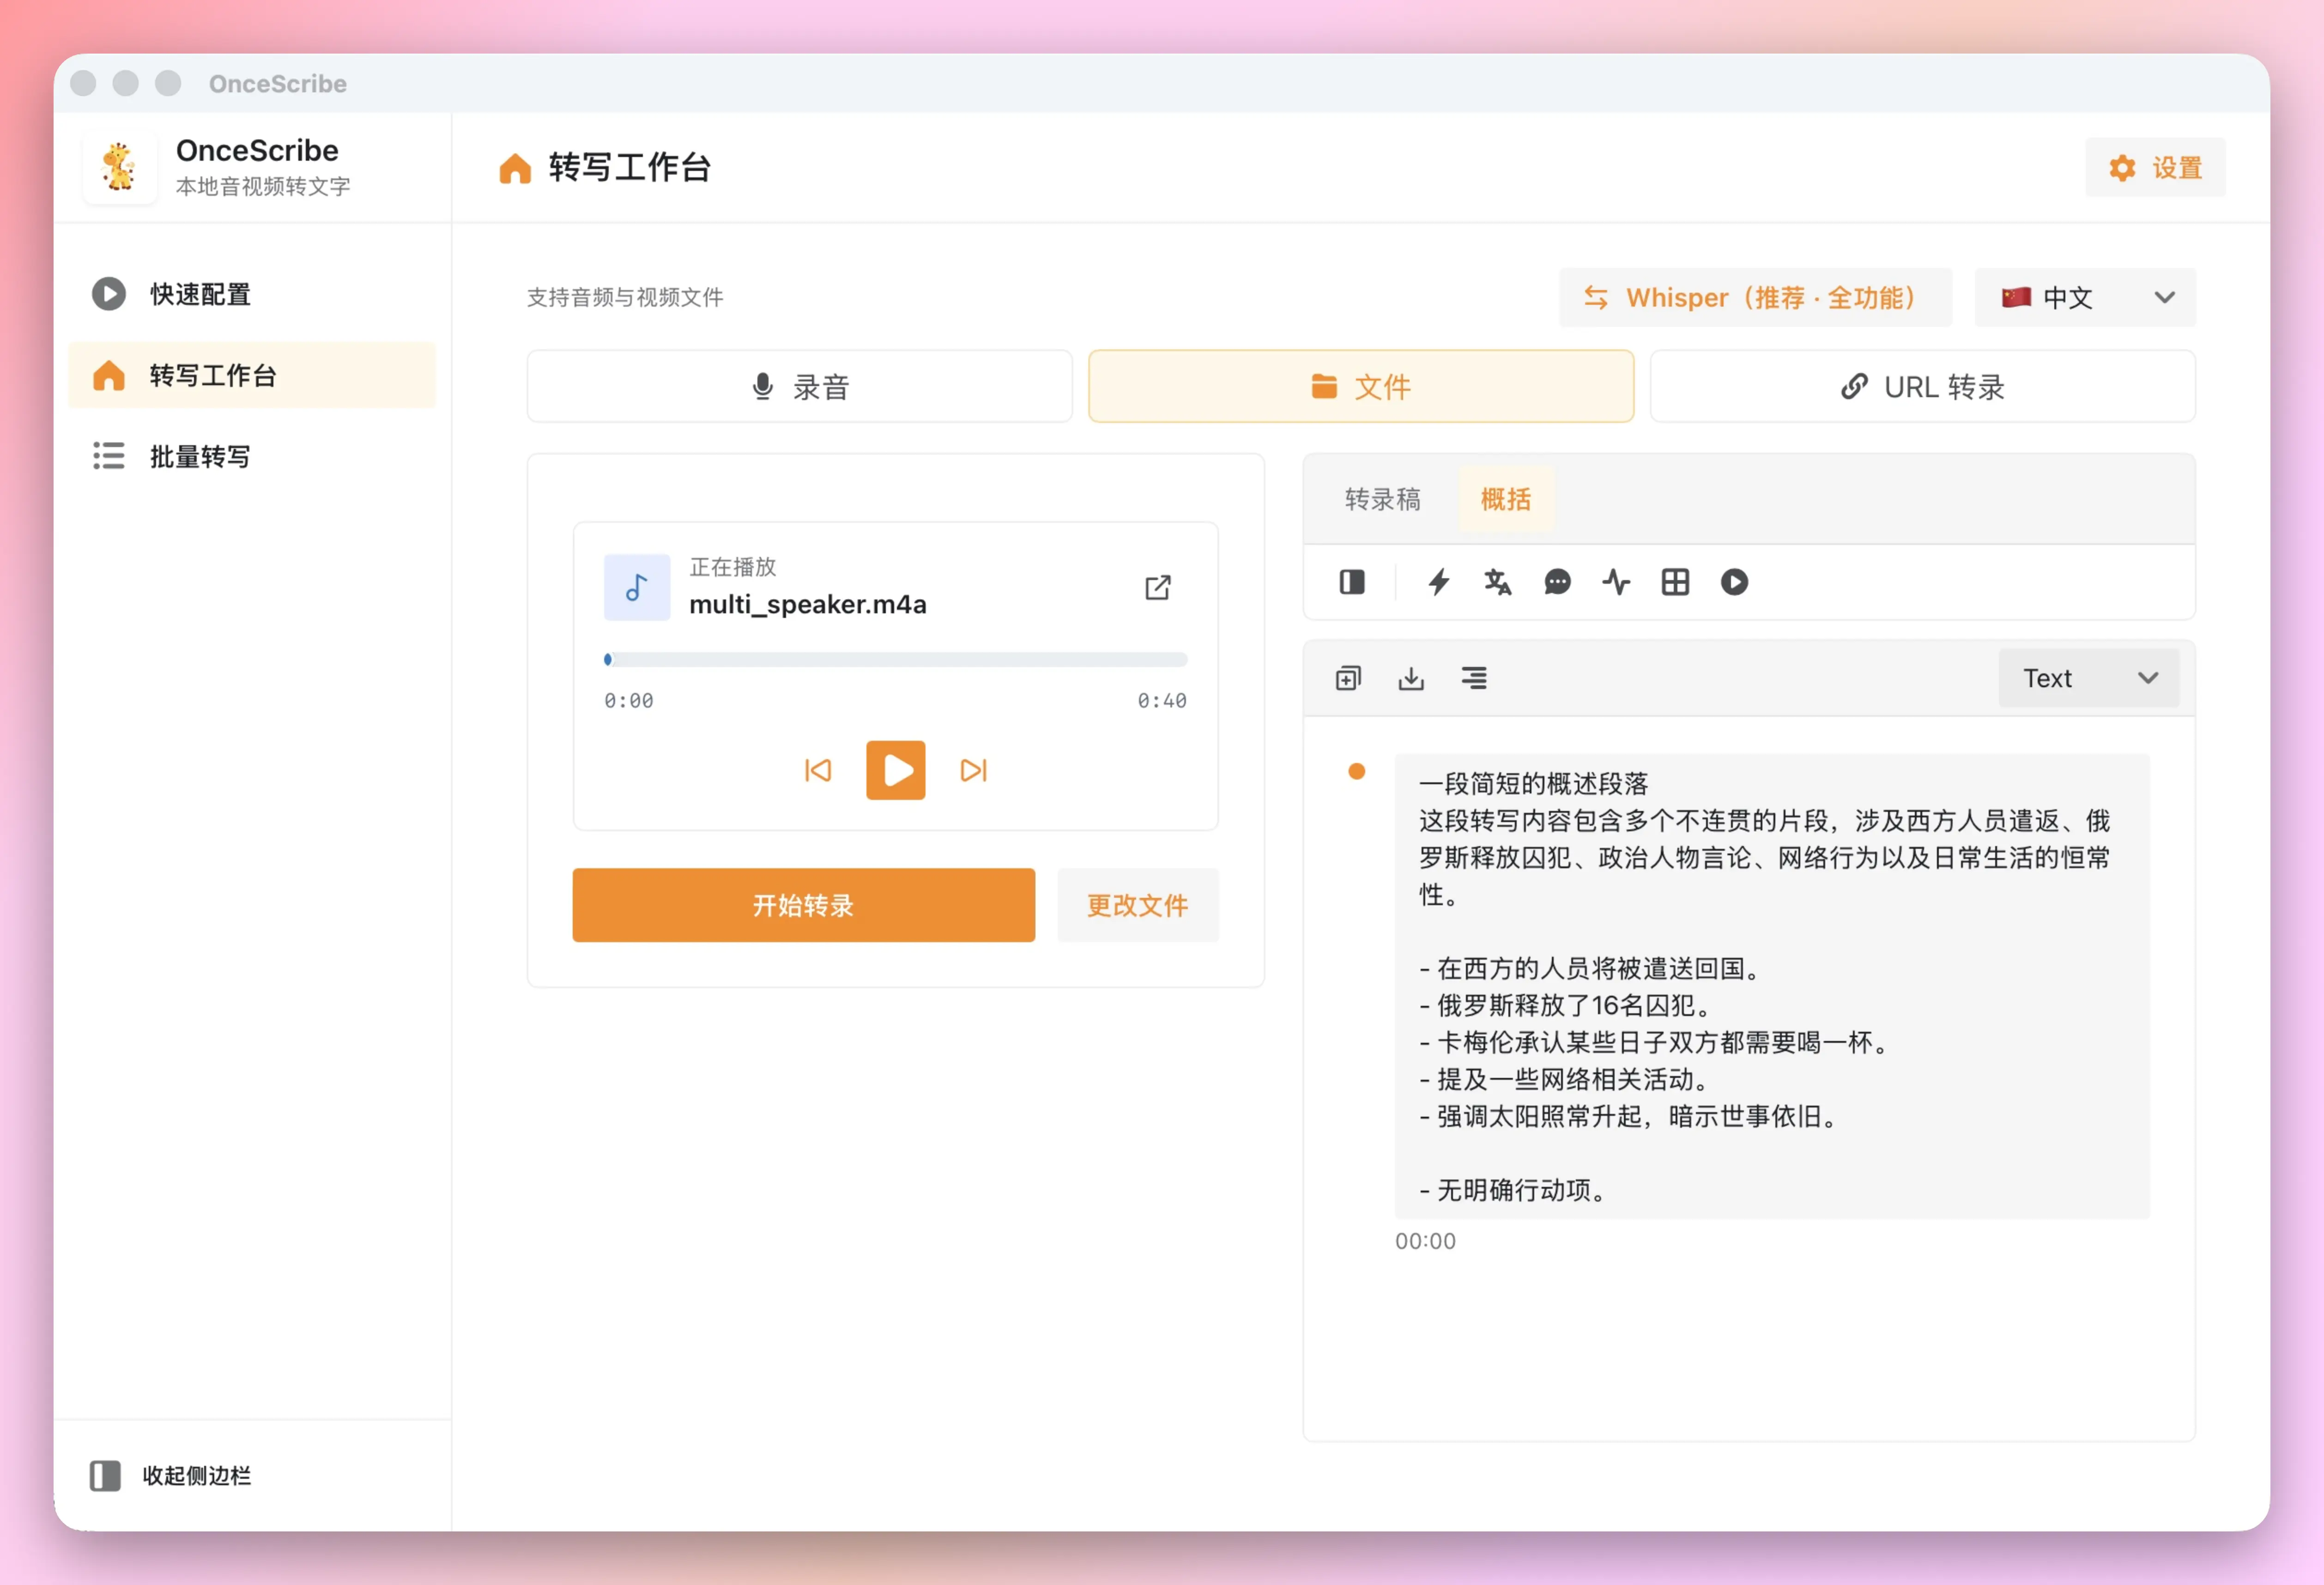Click the table grid icon

[x=1675, y=582]
